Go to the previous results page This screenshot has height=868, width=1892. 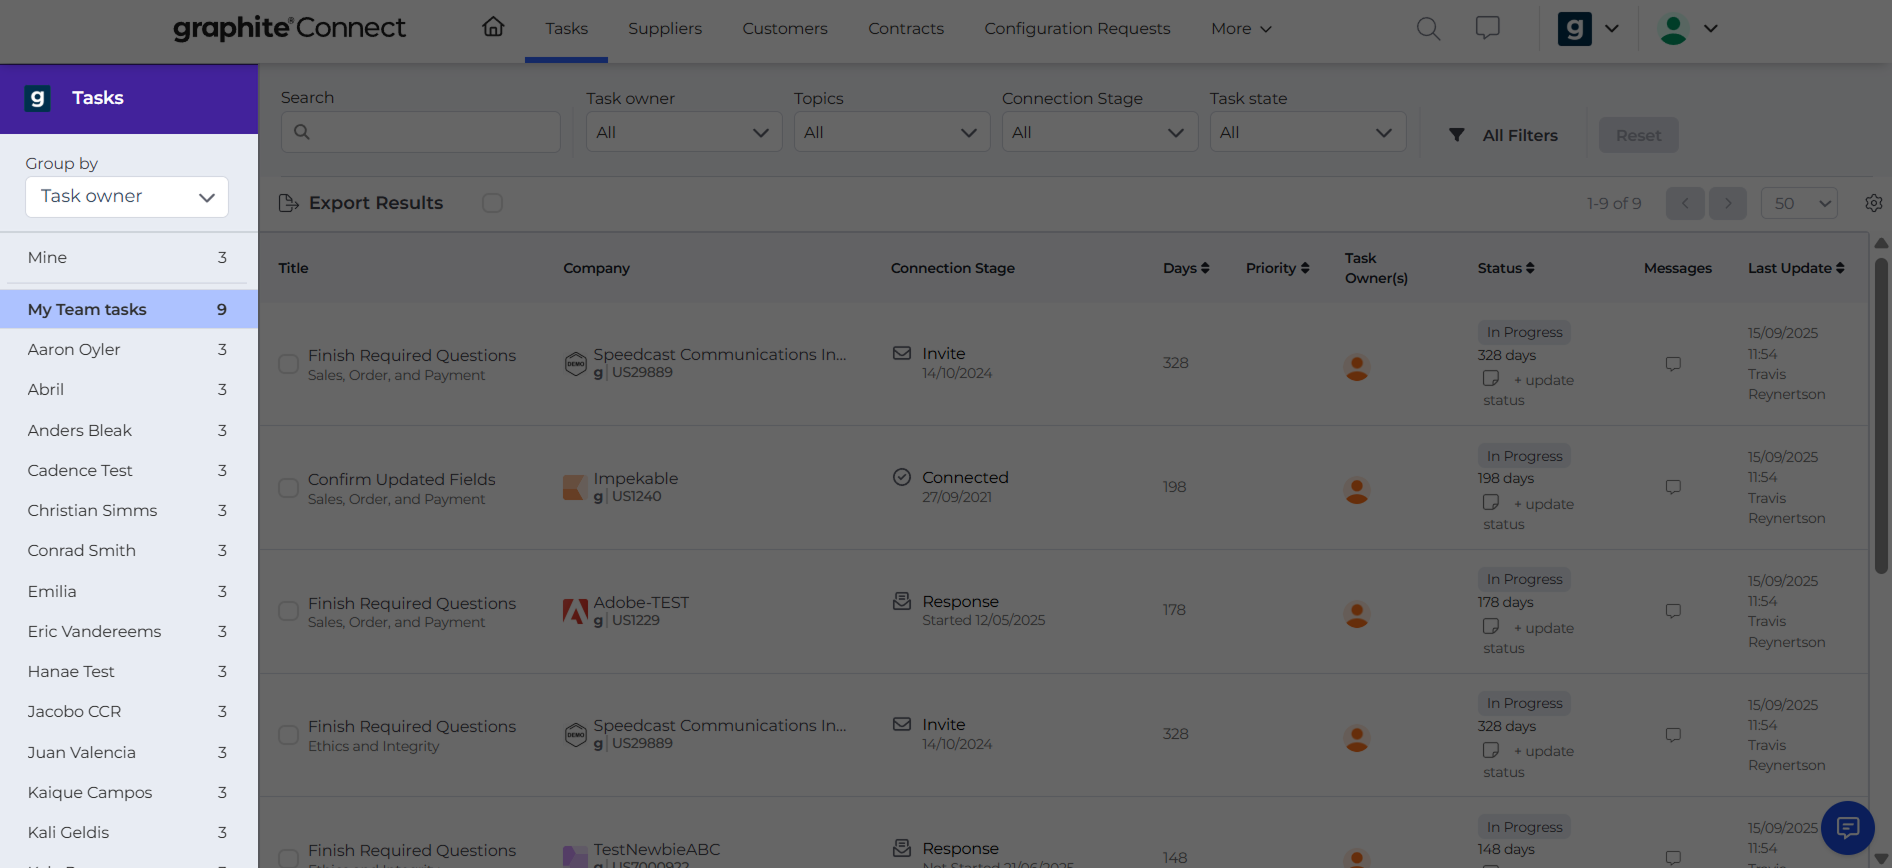[1685, 203]
